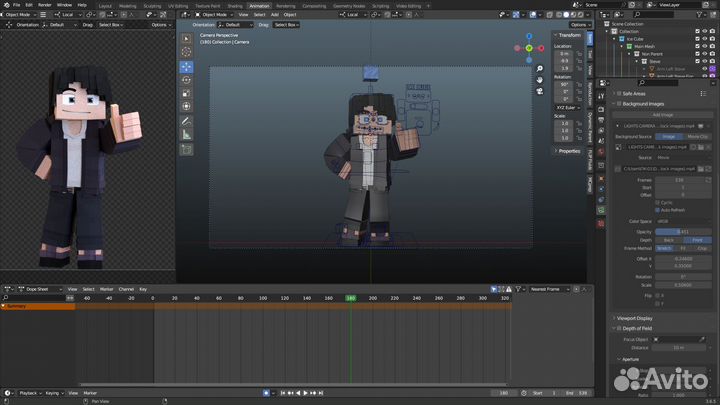Hide the Ice Cube collection via eye icon

click(705, 39)
